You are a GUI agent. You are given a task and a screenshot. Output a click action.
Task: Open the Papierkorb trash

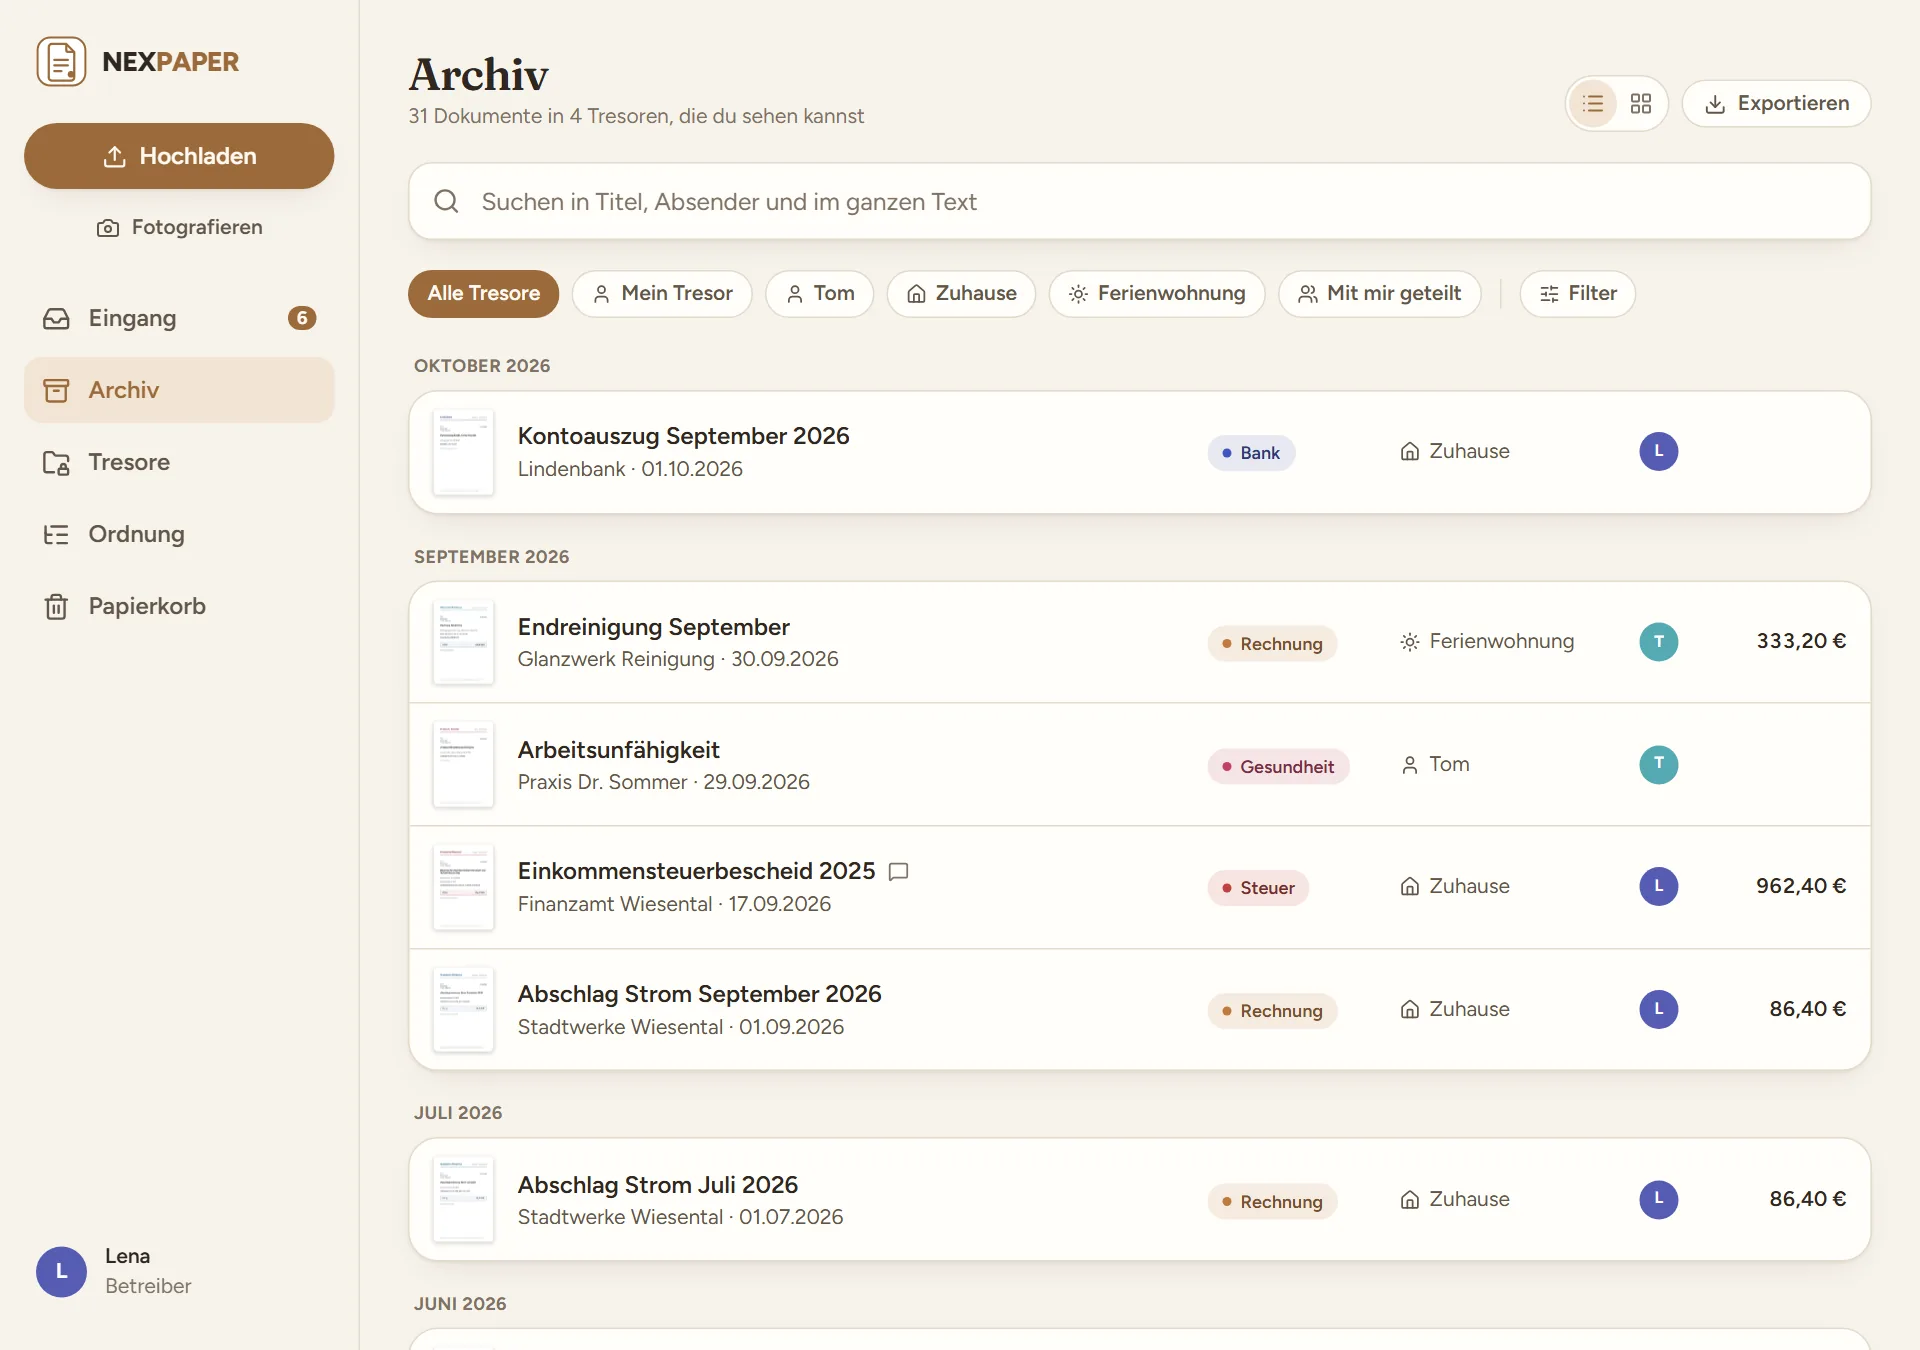point(179,606)
